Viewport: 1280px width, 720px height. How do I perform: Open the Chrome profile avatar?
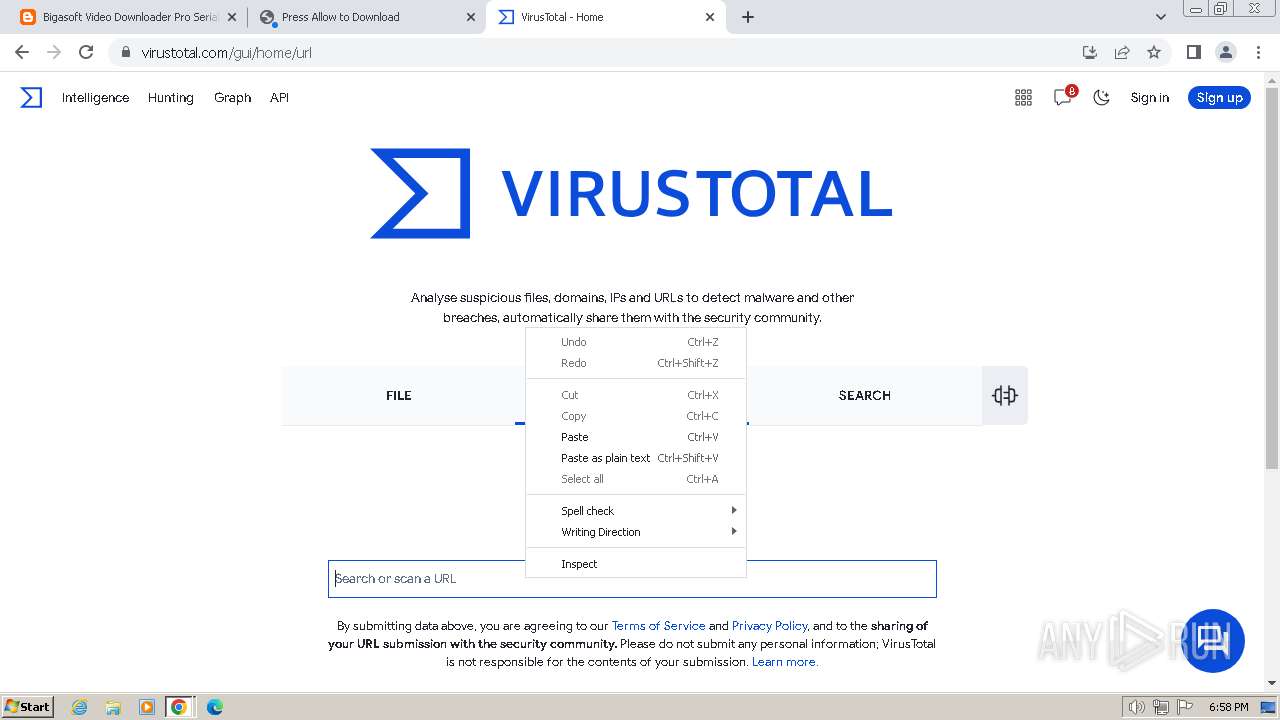click(x=1225, y=52)
